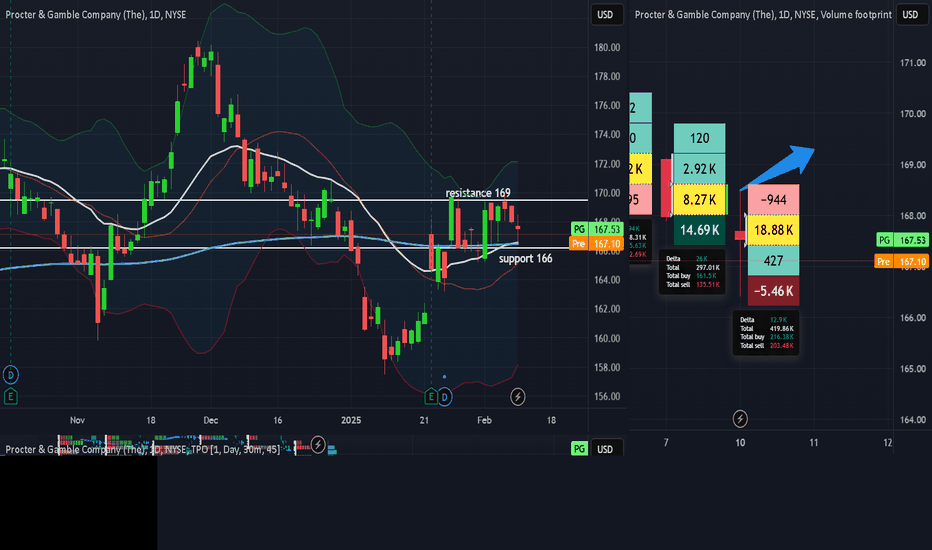Click the PG symbol tag in TPO panel

579,449
